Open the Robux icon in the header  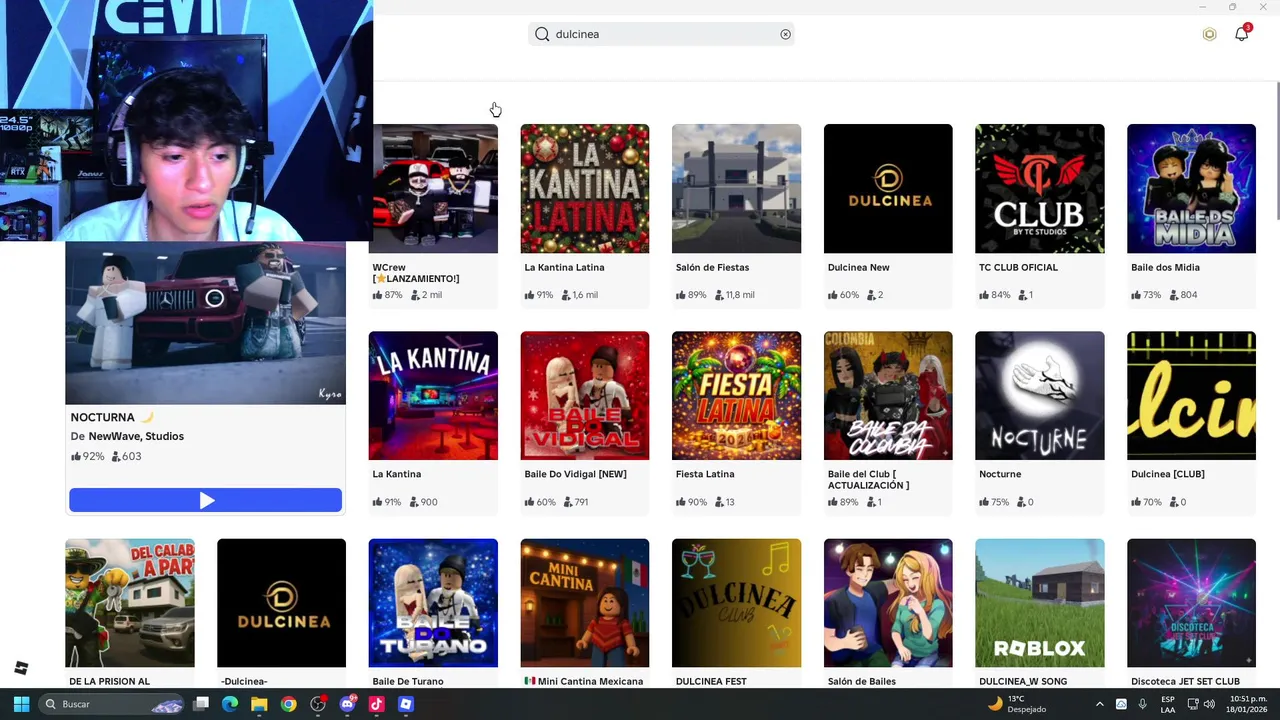tap(1209, 34)
